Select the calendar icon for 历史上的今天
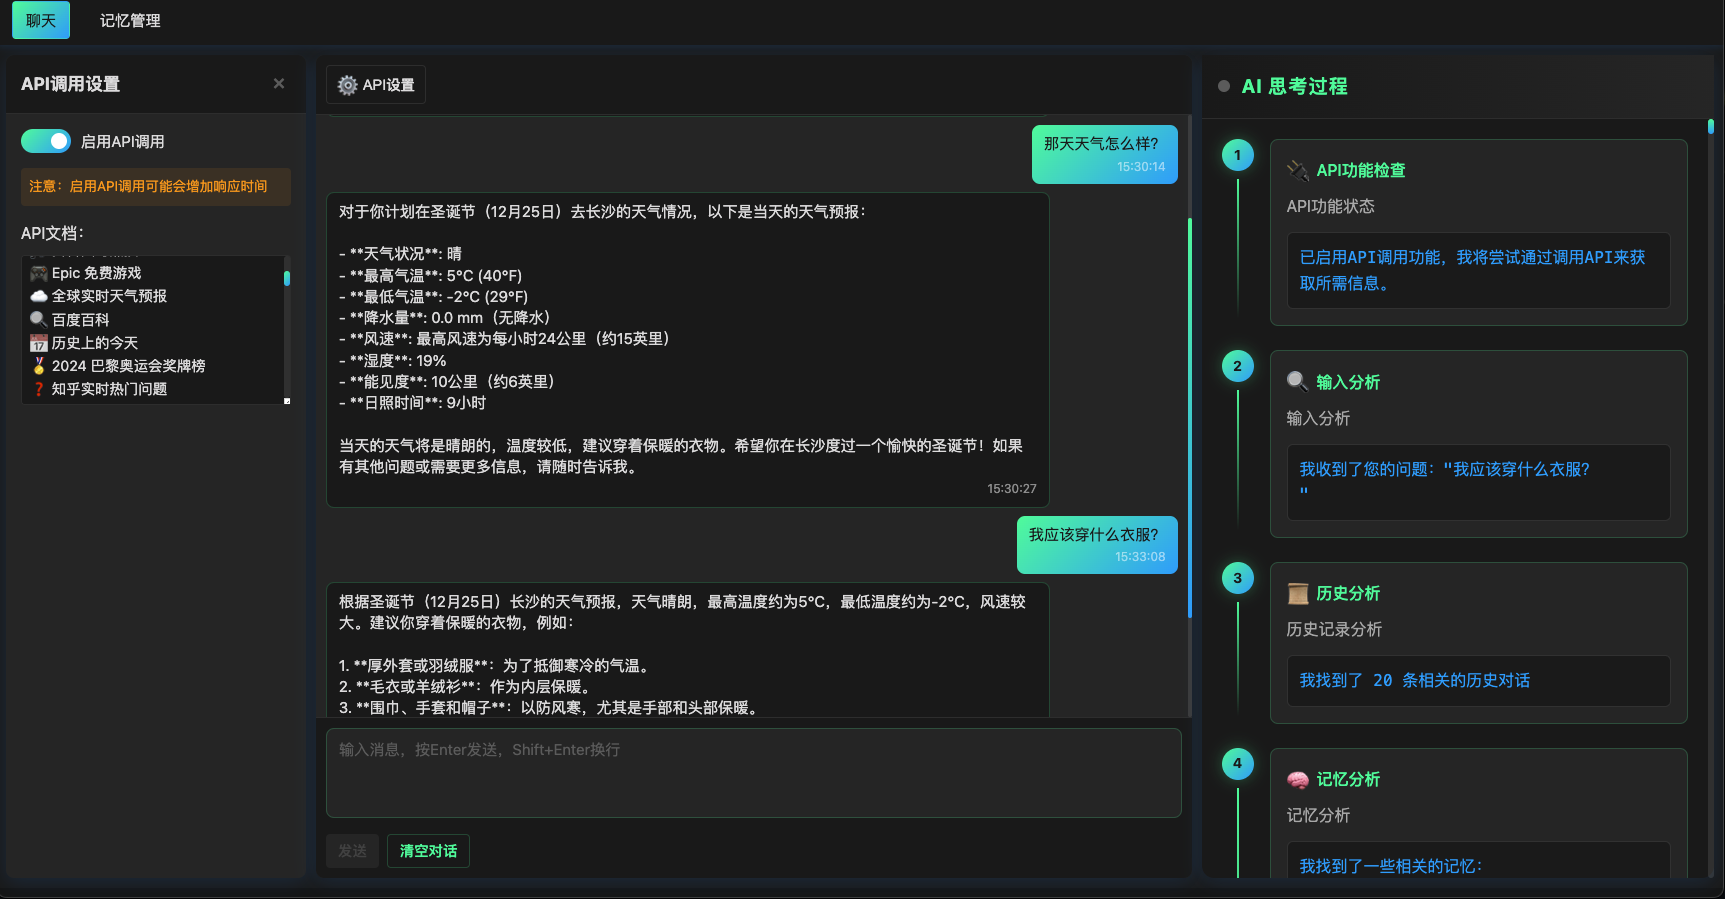The width and height of the screenshot is (1725, 899). pyautogui.click(x=39, y=343)
